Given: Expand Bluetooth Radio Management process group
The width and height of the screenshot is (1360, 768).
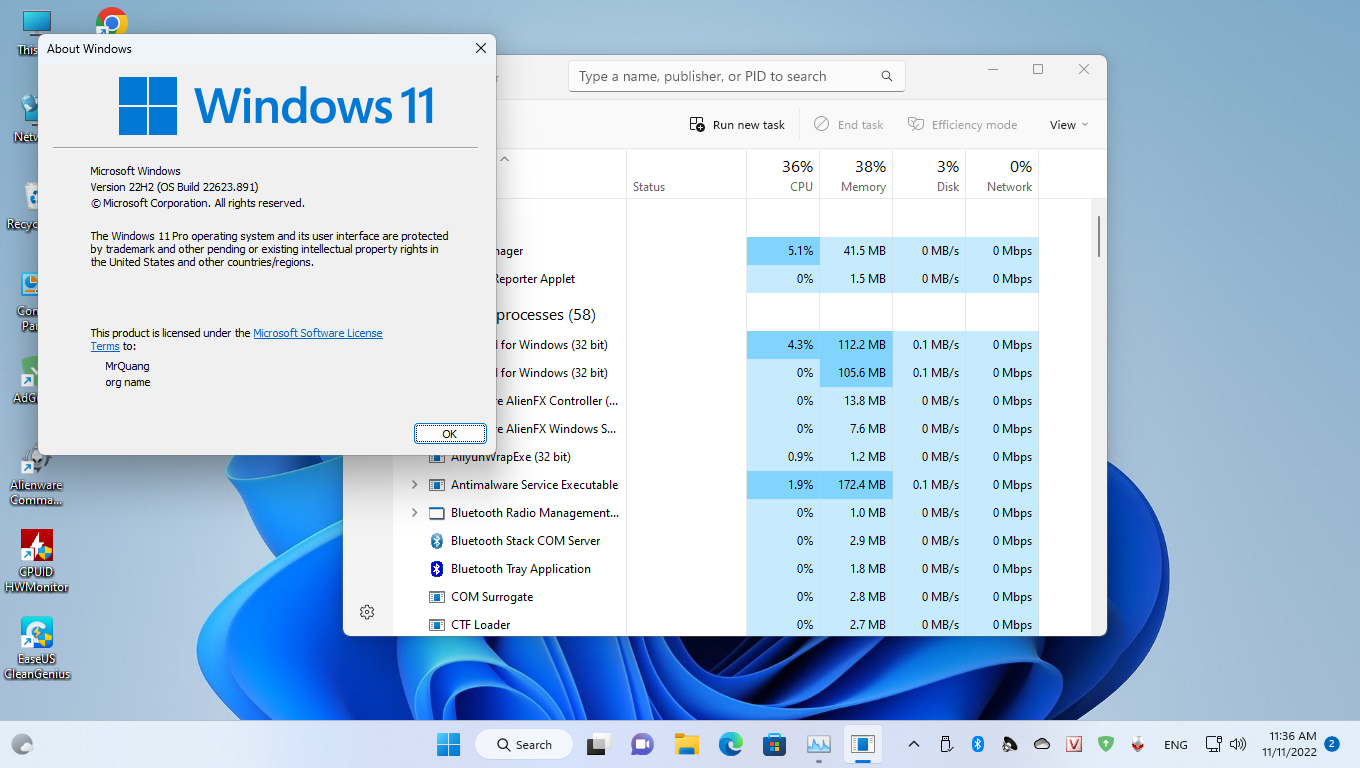Looking at the screenshot, I should point(415,513).
